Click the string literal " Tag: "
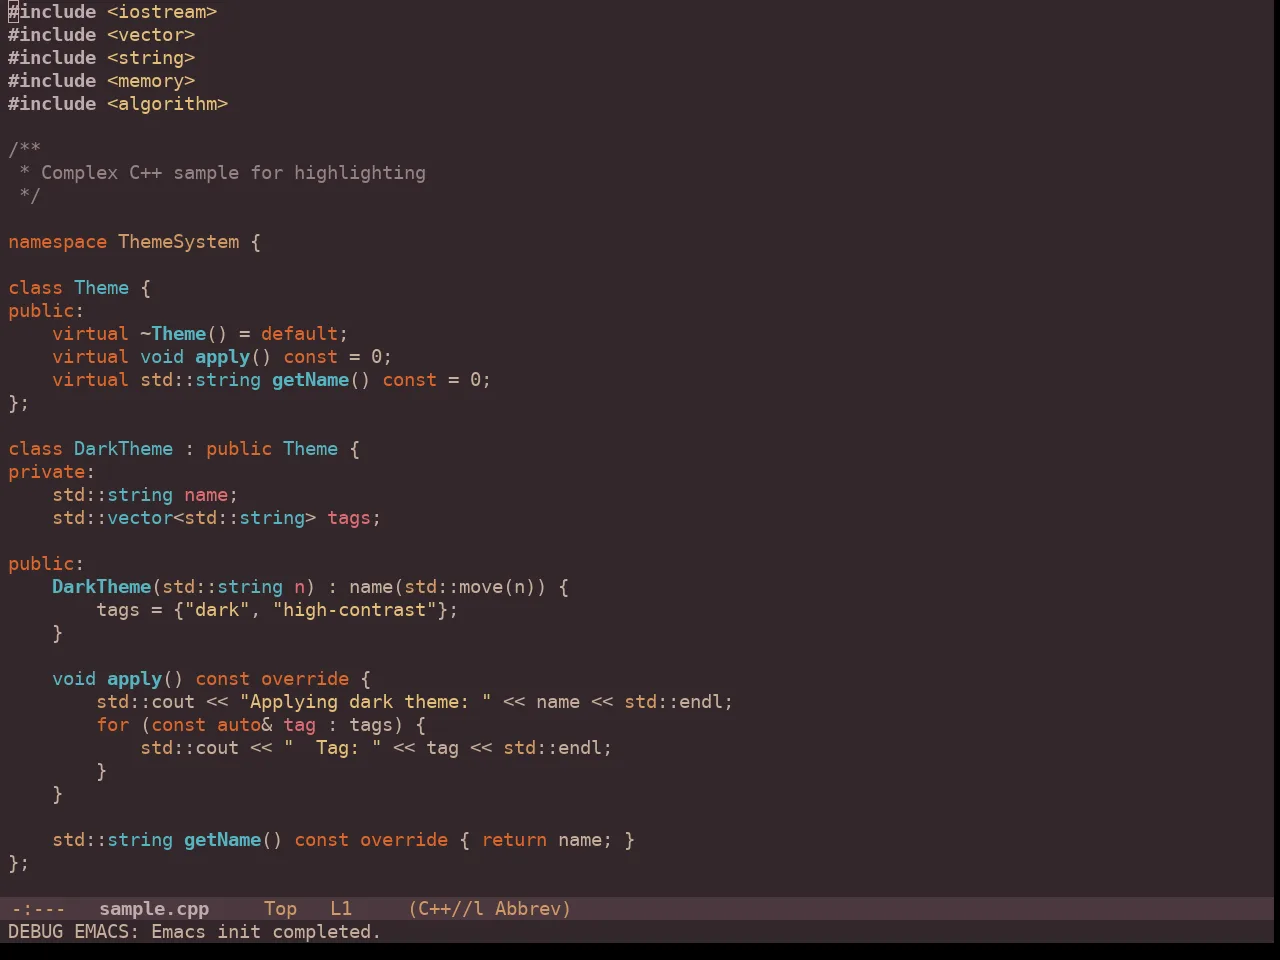Image resolution: width=1280 pixels, height=960 pixels. click(332, 748)
